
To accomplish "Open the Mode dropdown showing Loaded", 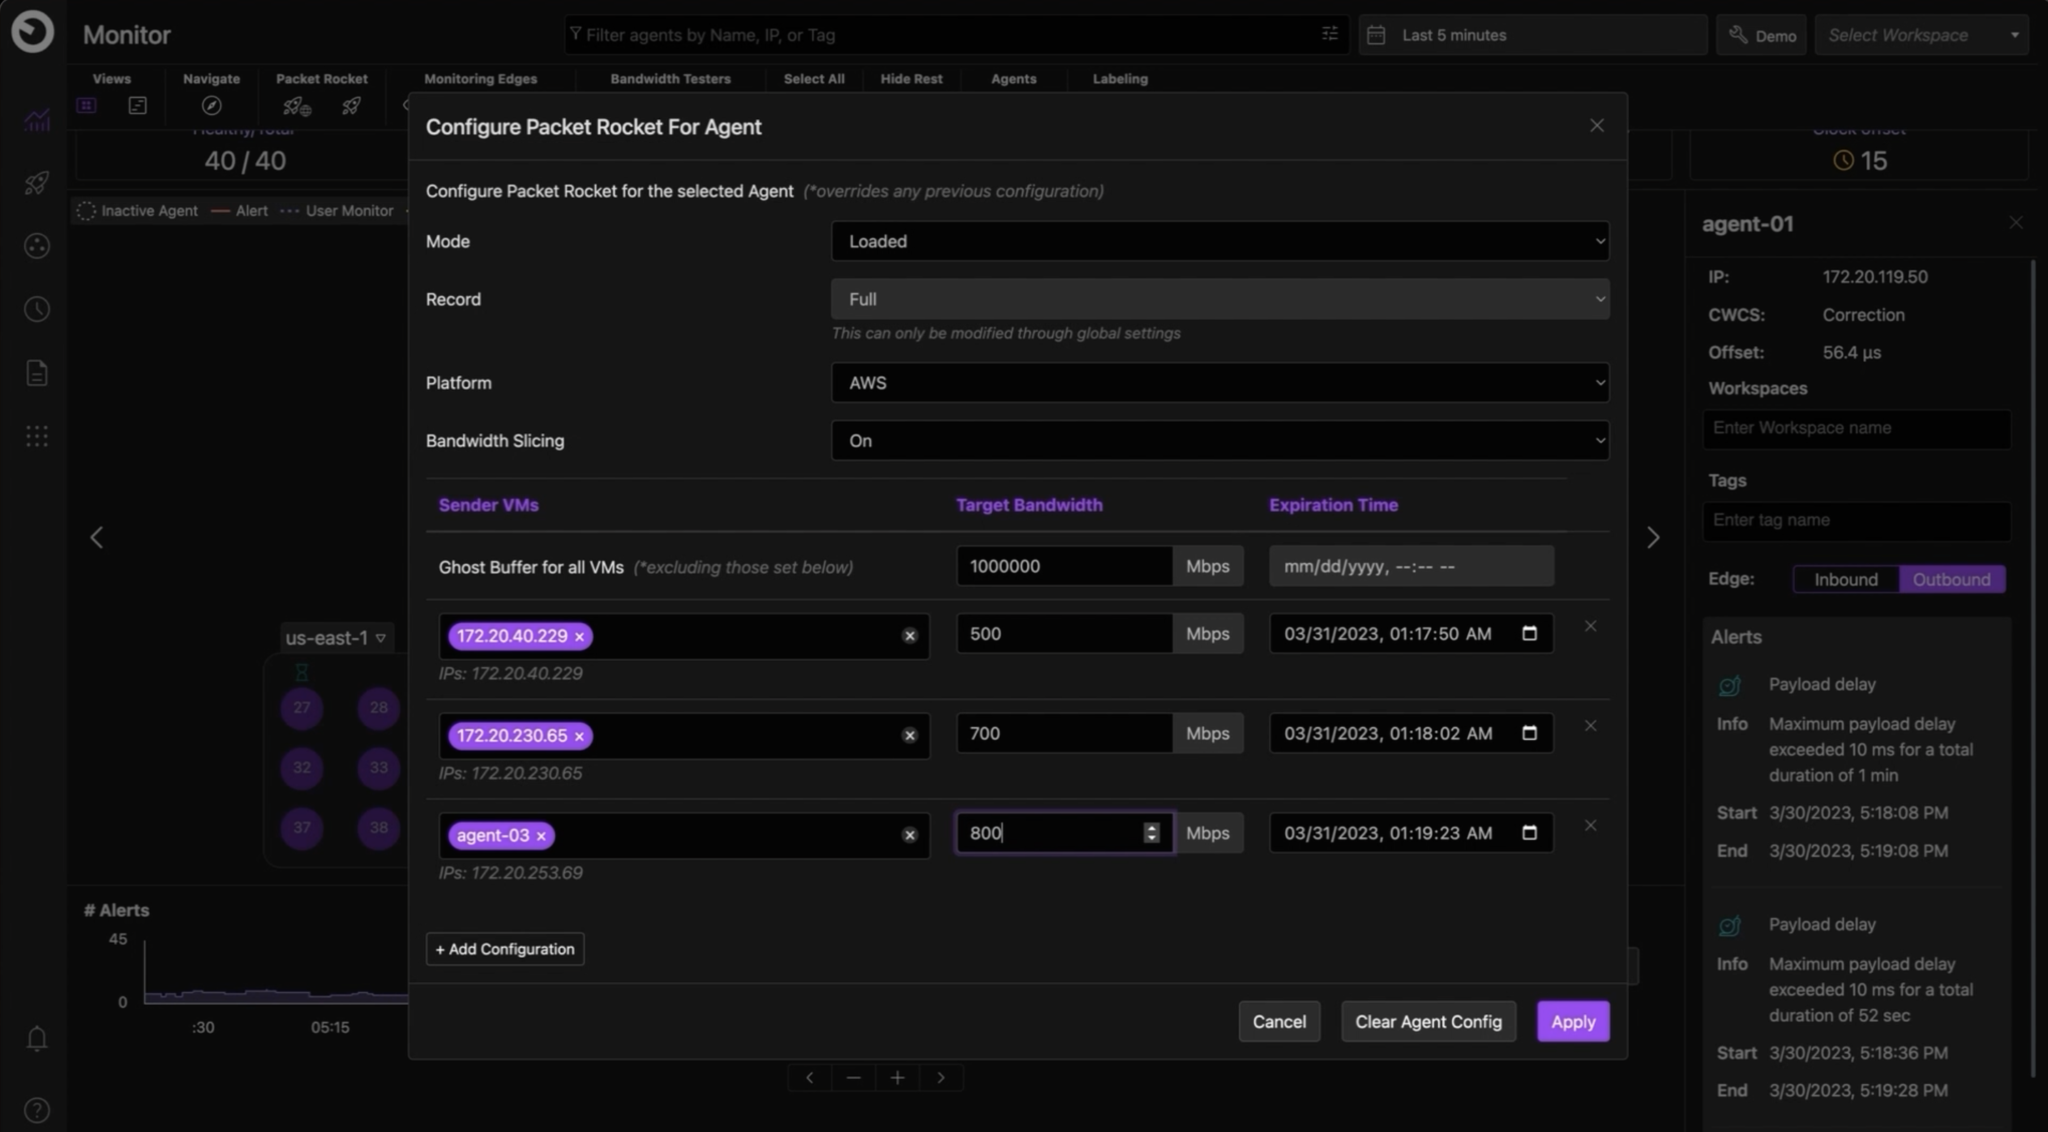I will [x=1219, y=241].
